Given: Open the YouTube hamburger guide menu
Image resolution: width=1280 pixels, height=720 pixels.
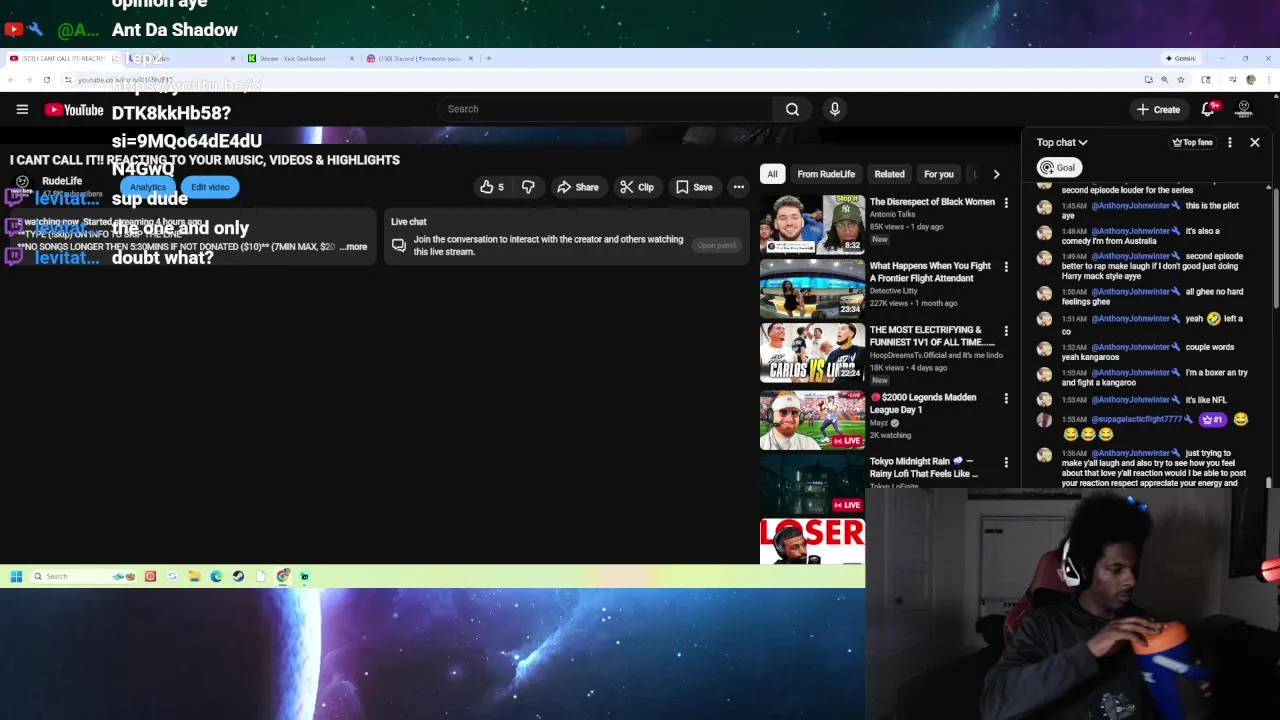Looking at the screenshot, I should [22, 109].
